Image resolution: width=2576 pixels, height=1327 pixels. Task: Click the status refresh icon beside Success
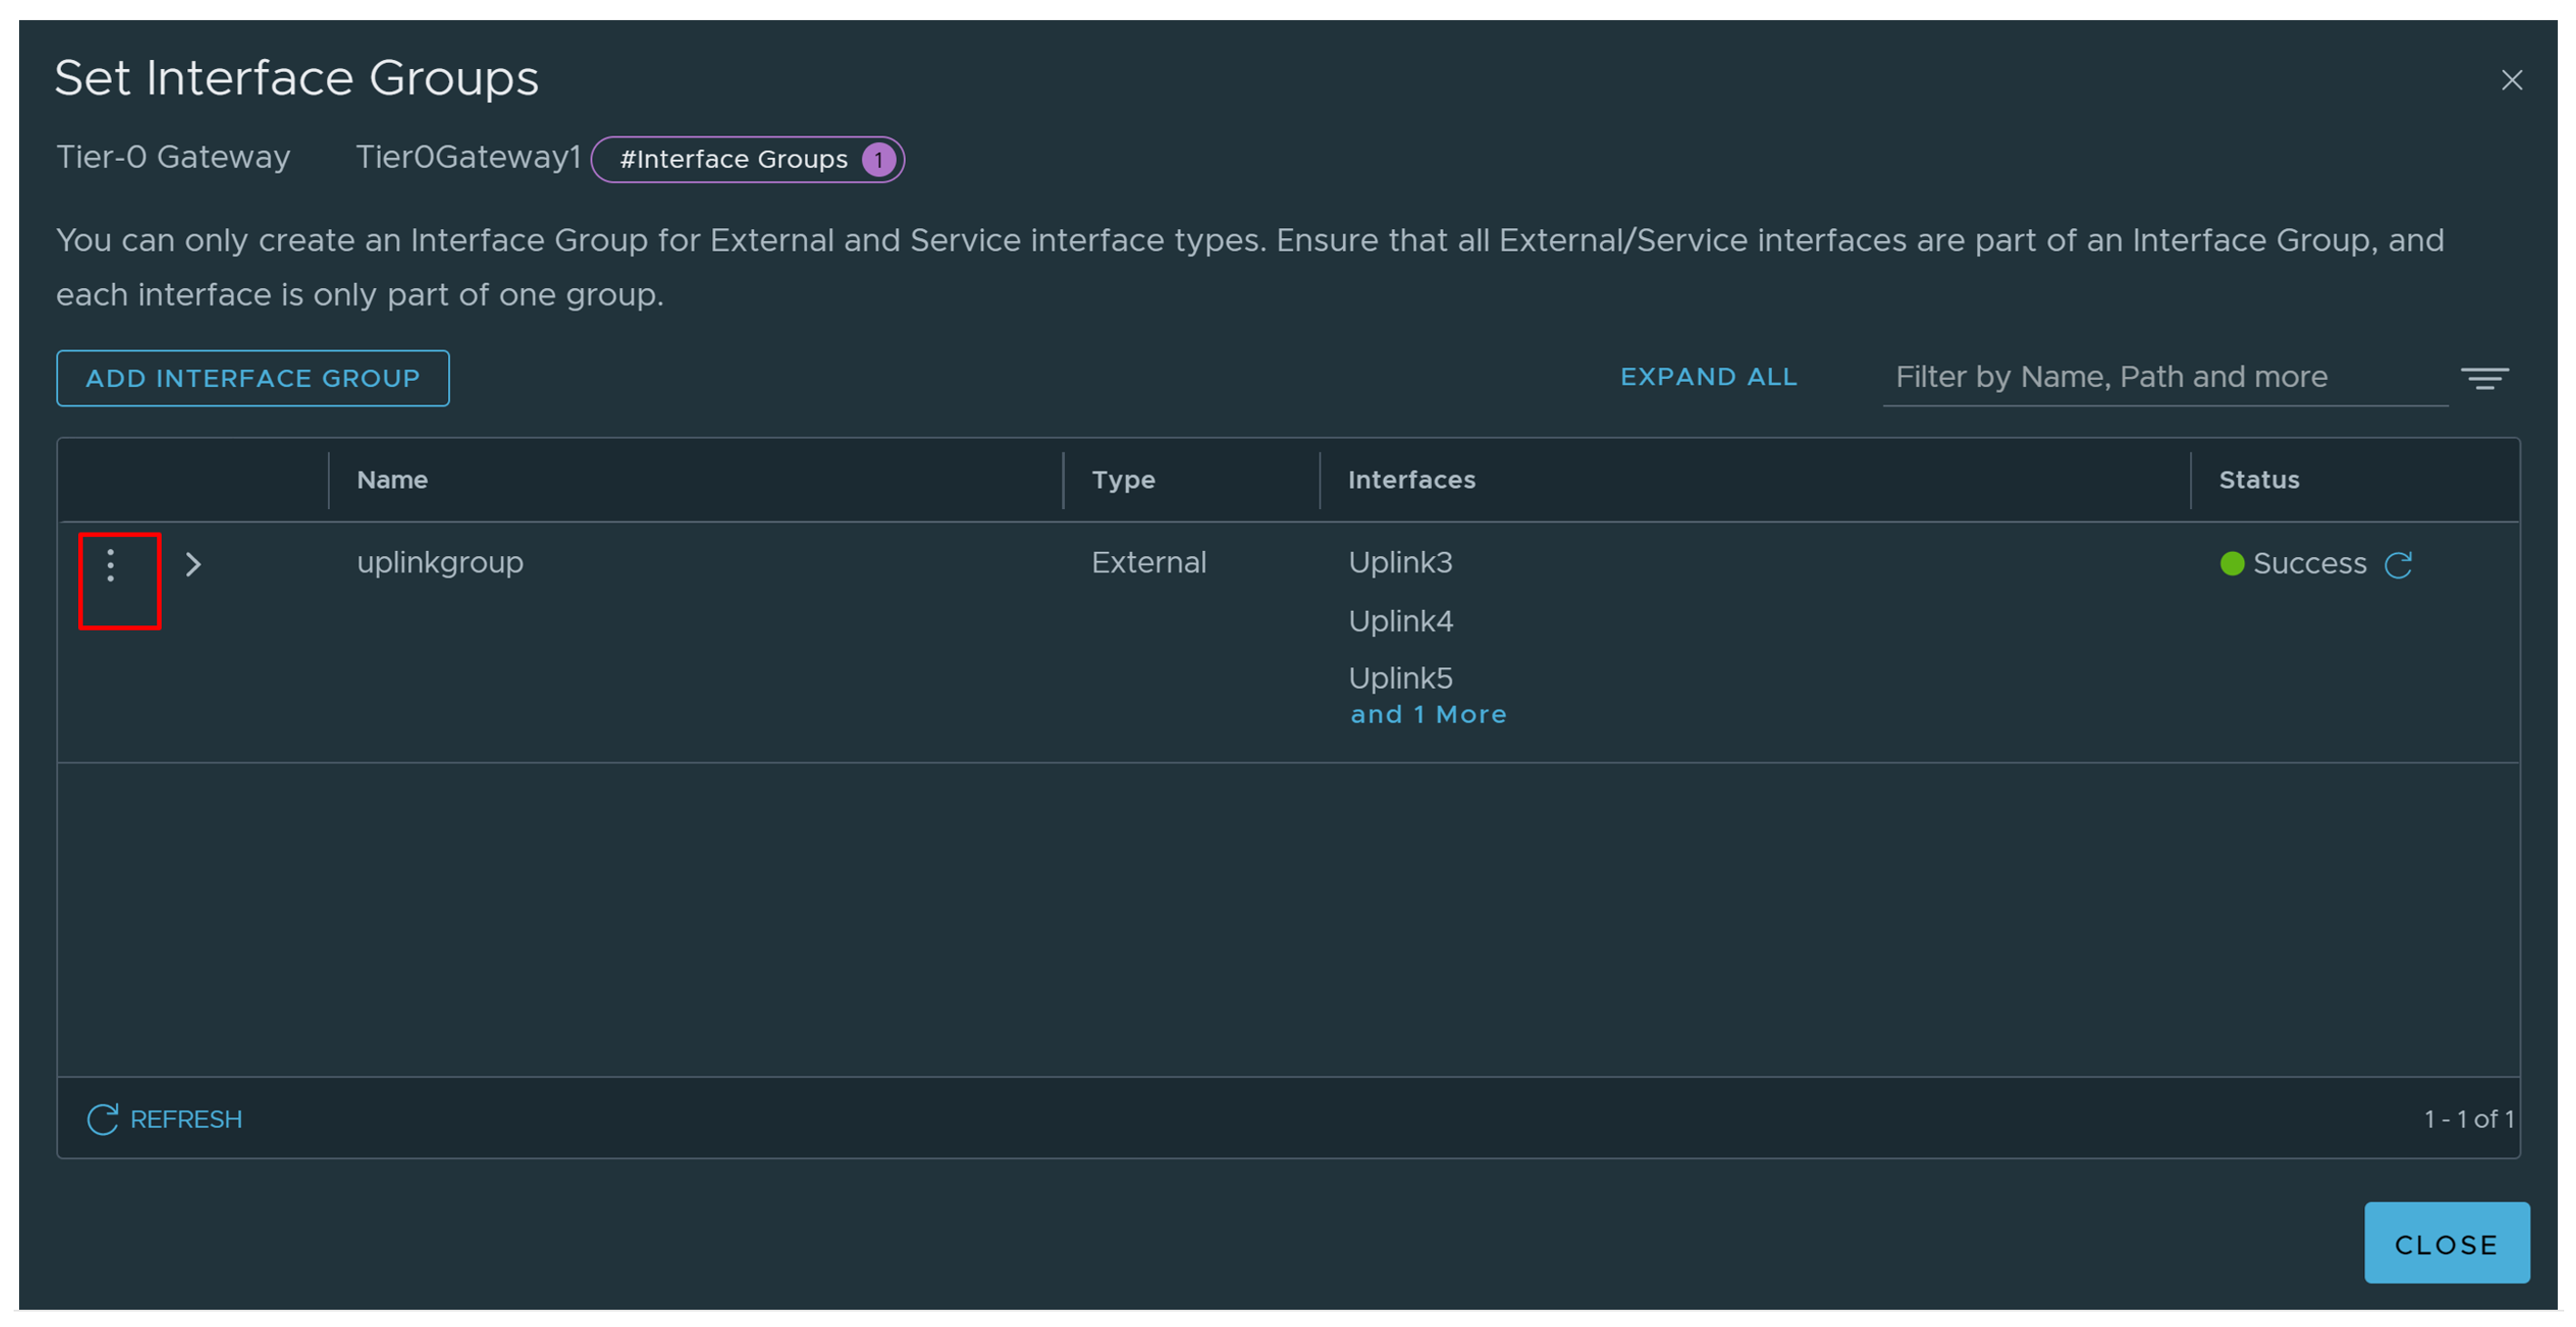pos(2398,565)
